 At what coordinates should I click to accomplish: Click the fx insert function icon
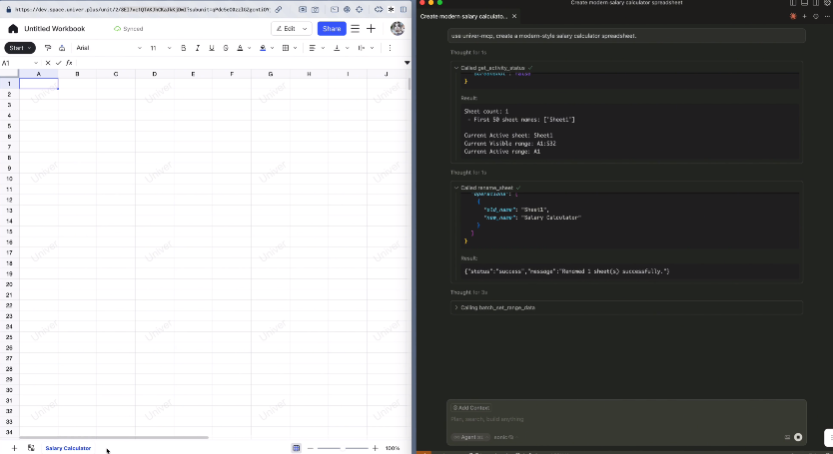point(69,63)
